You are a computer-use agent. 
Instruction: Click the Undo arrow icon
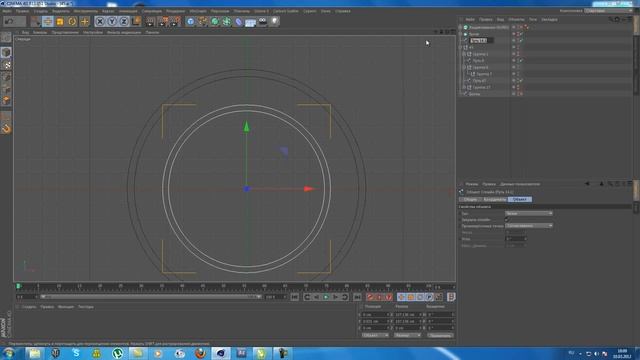(10, 21)
